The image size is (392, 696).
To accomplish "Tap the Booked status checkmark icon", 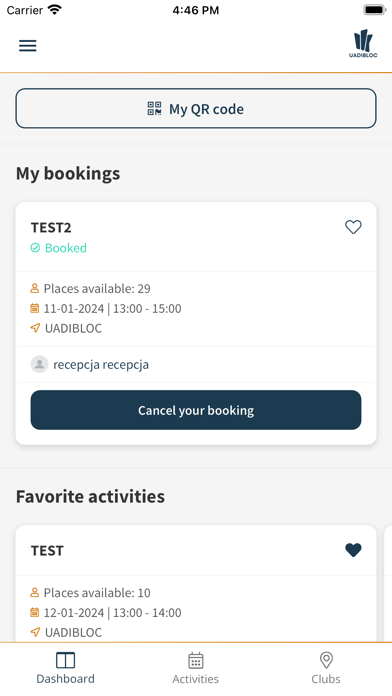I will (x=35, y=248).
